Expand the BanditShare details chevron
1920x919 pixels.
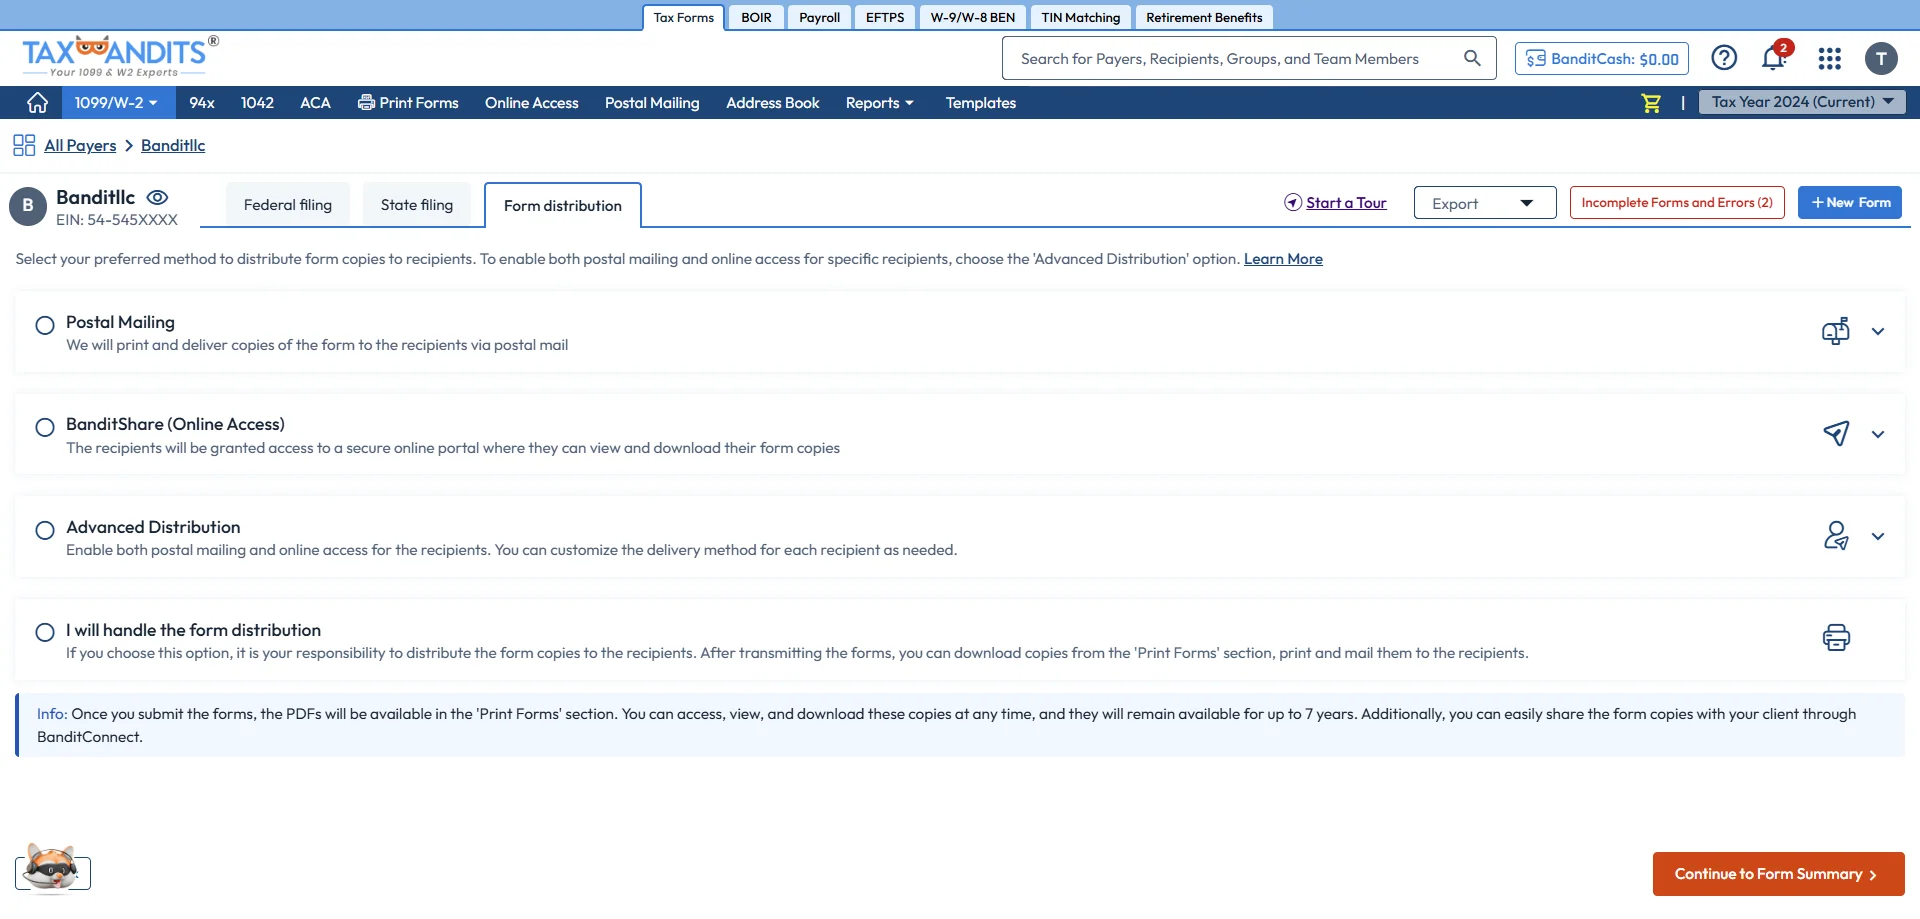[1878, 434]
